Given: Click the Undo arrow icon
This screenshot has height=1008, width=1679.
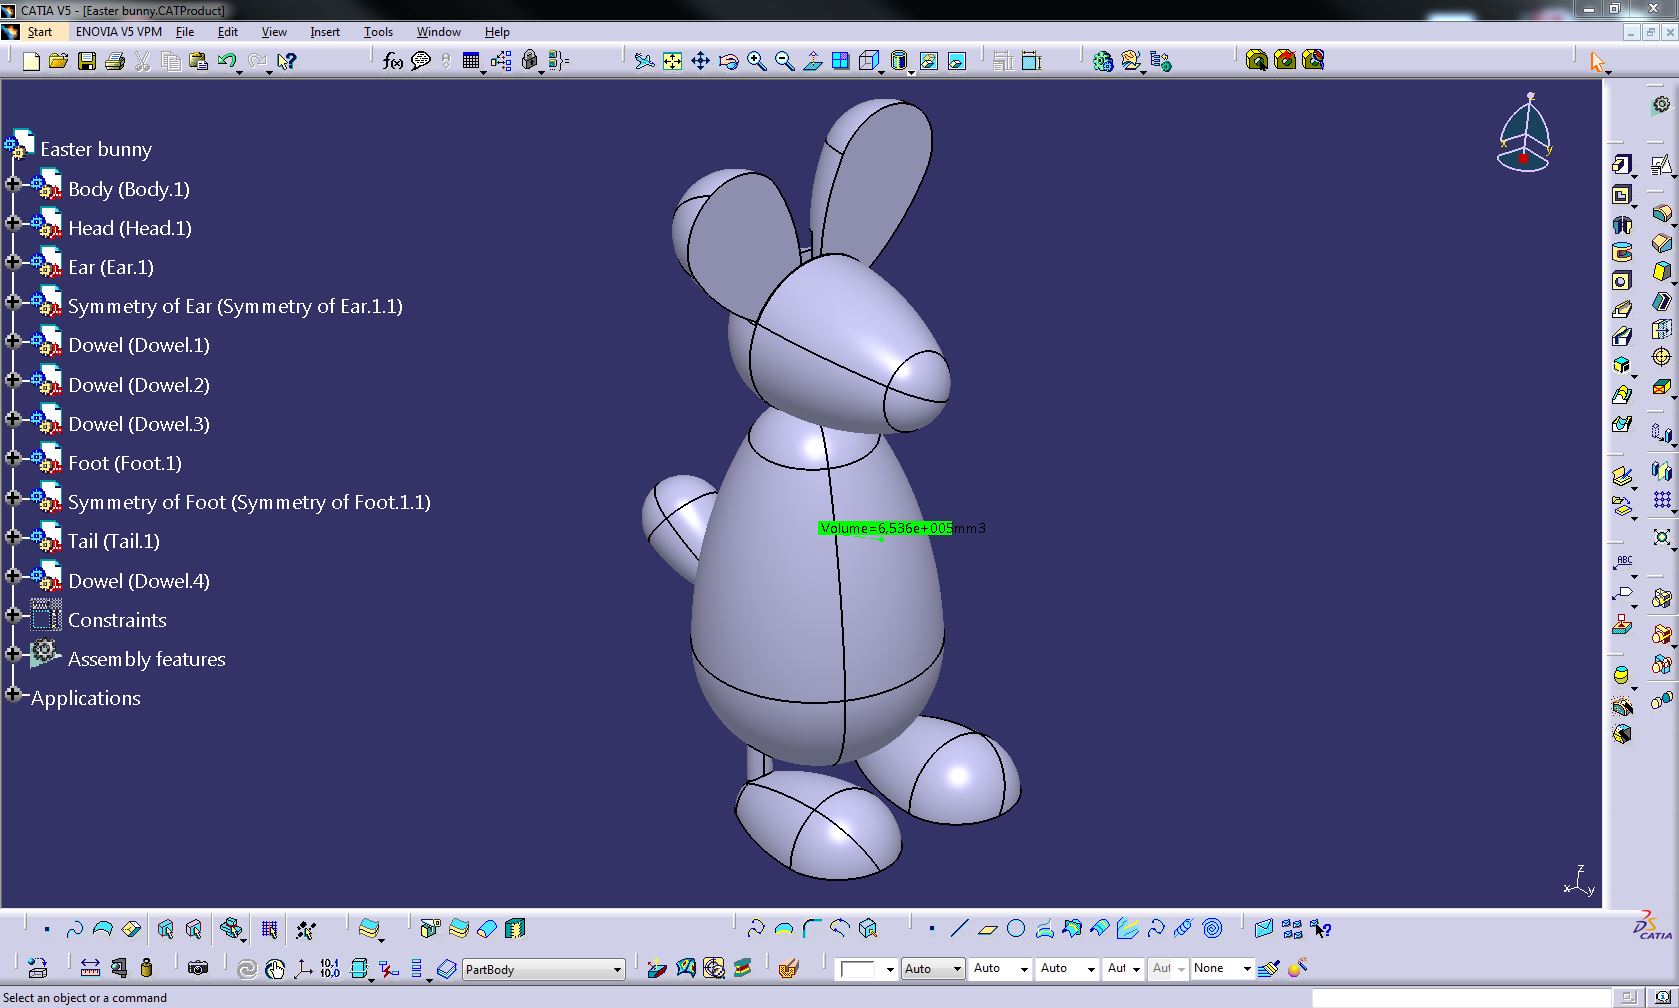Looking at the screenshot, I should [227, 61].
